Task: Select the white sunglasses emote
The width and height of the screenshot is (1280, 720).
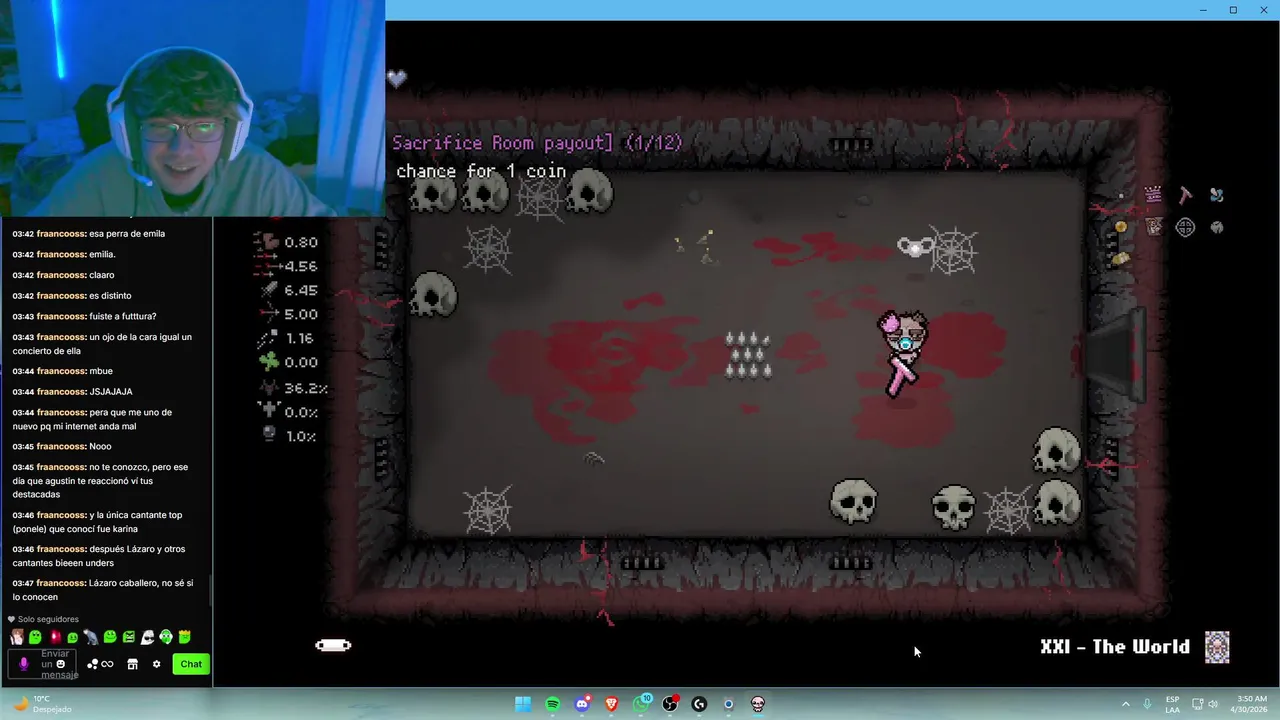Action: 147,637
